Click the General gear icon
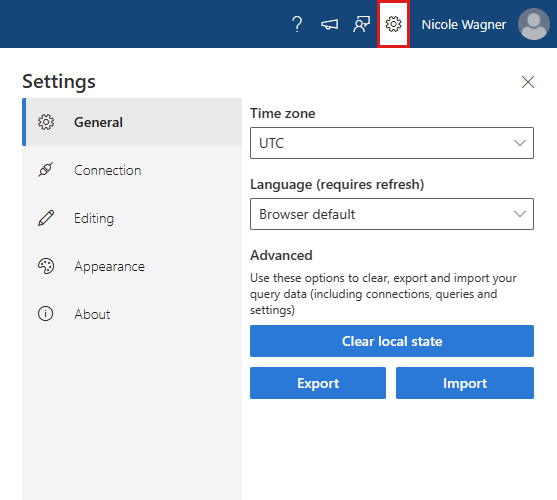 click(46, 122)
